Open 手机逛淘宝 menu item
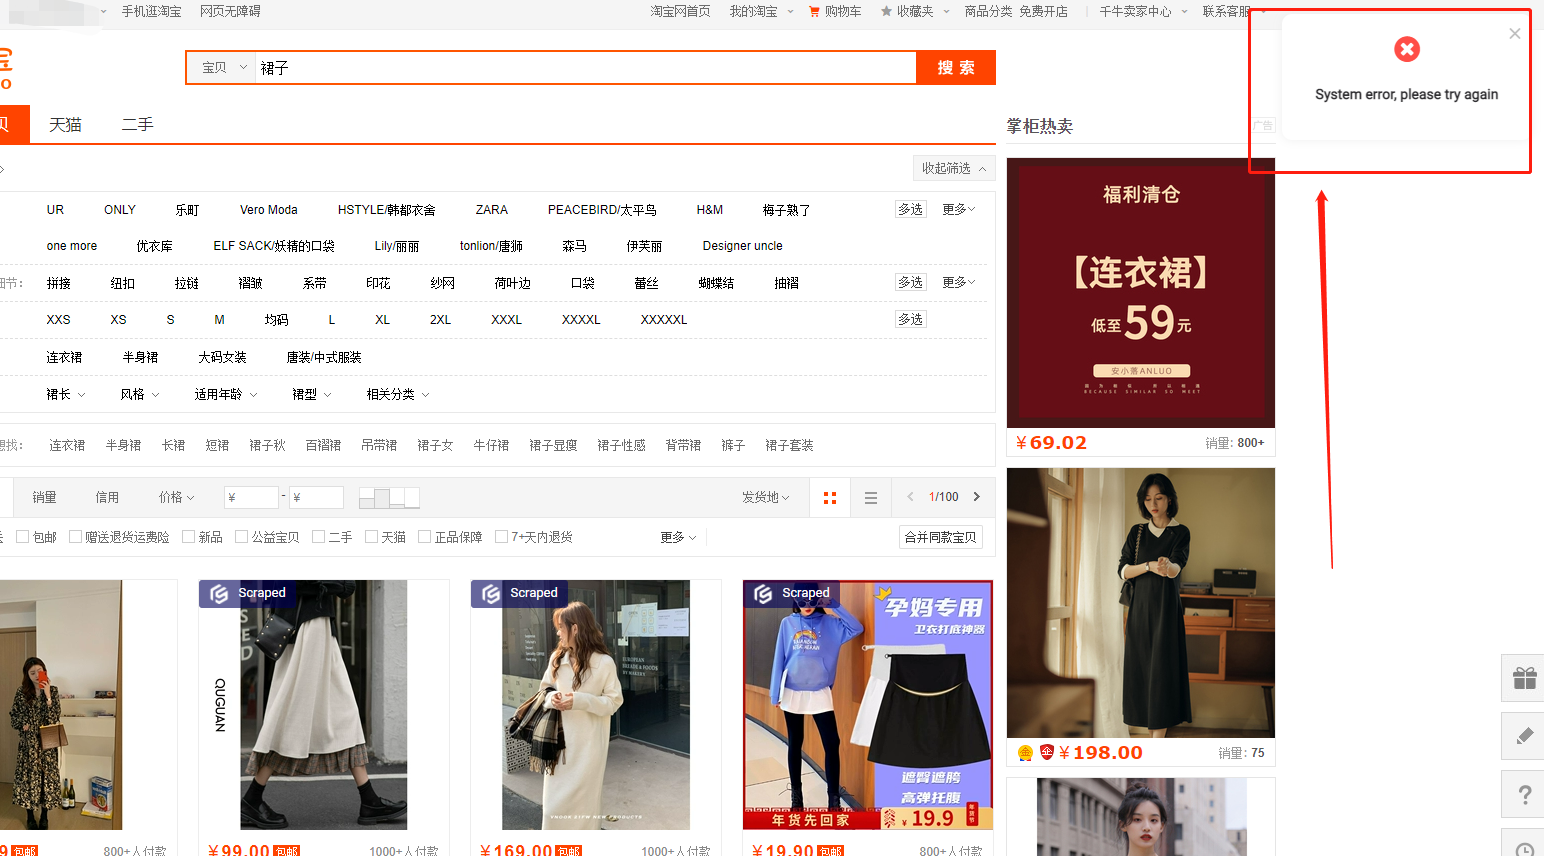This screenshot has height=856, width=1544. pyautogui.click(x=151, y=11)
